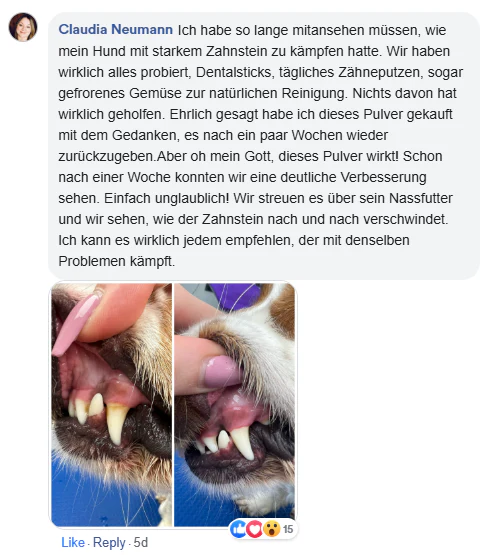Visit the Claudia Neumann profile name link
Image resolution: width=499 pixels, height=555 pixels.
116,30
